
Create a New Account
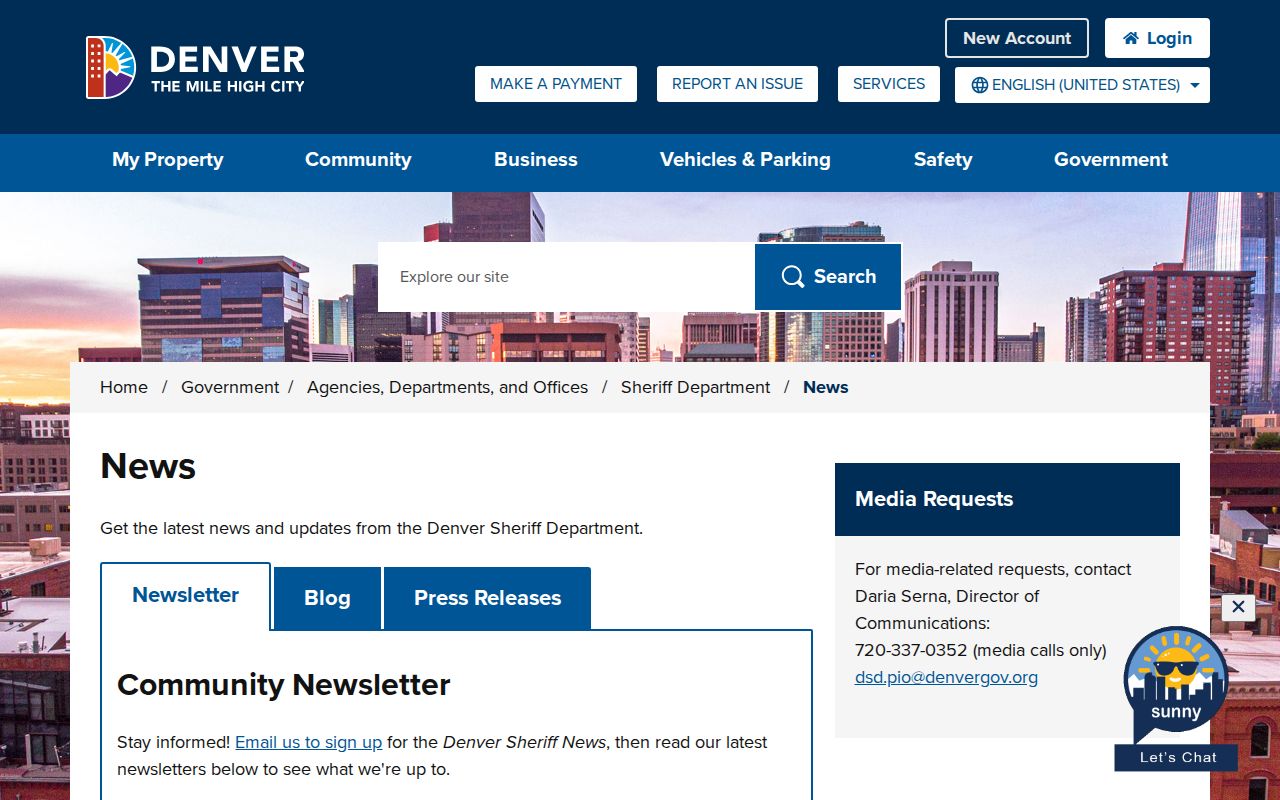pyautogui.click(x=1017, y=38)
